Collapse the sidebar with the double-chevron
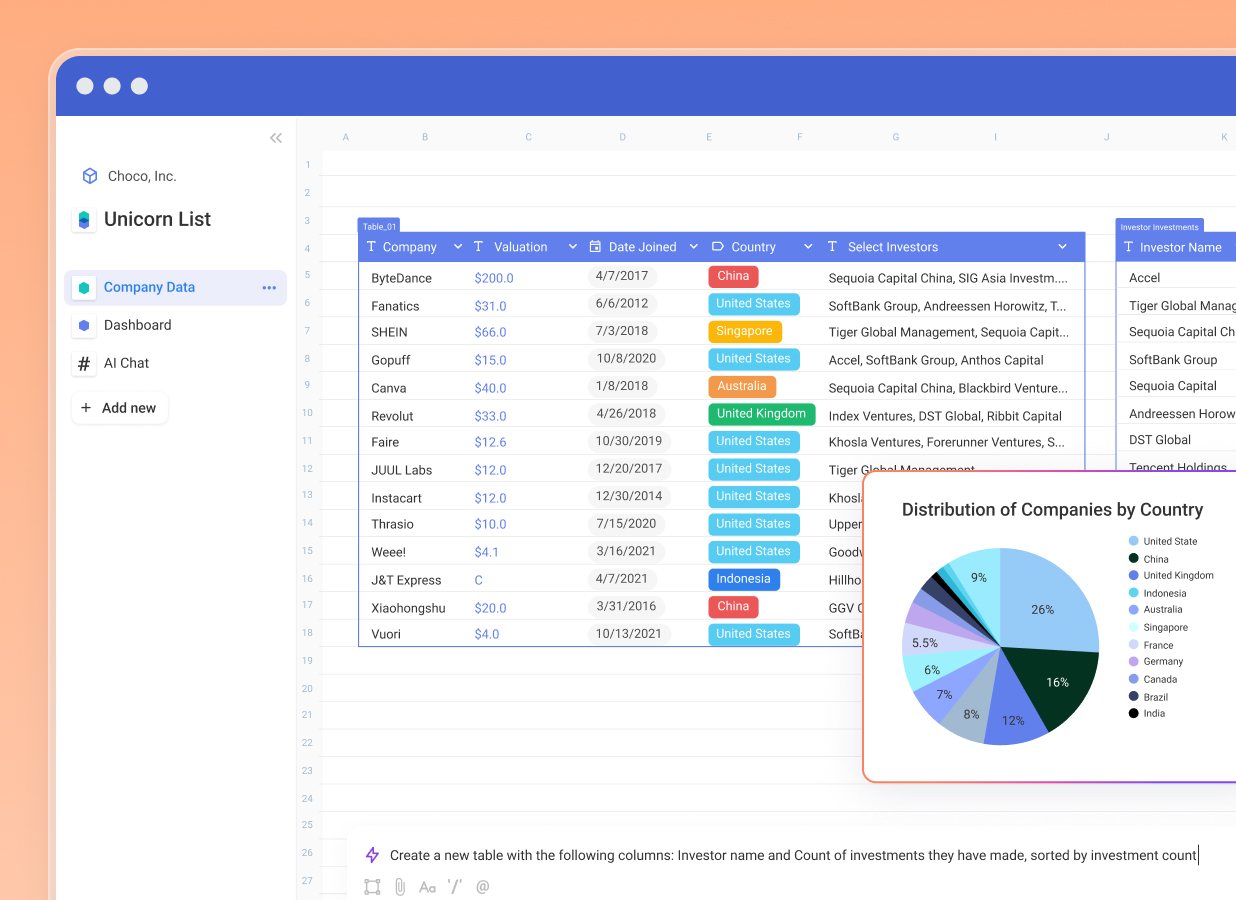The width and height of the screenshot is (1236, 900). tap(276, 138)
